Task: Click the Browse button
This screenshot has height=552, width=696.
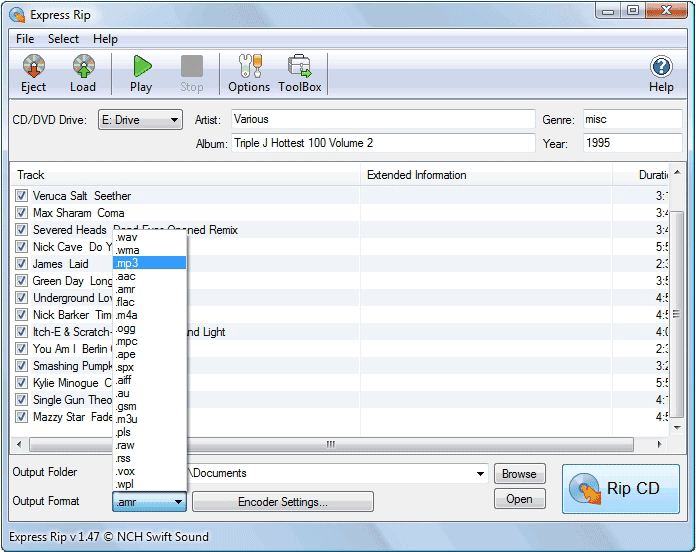Action: (519, 474)
